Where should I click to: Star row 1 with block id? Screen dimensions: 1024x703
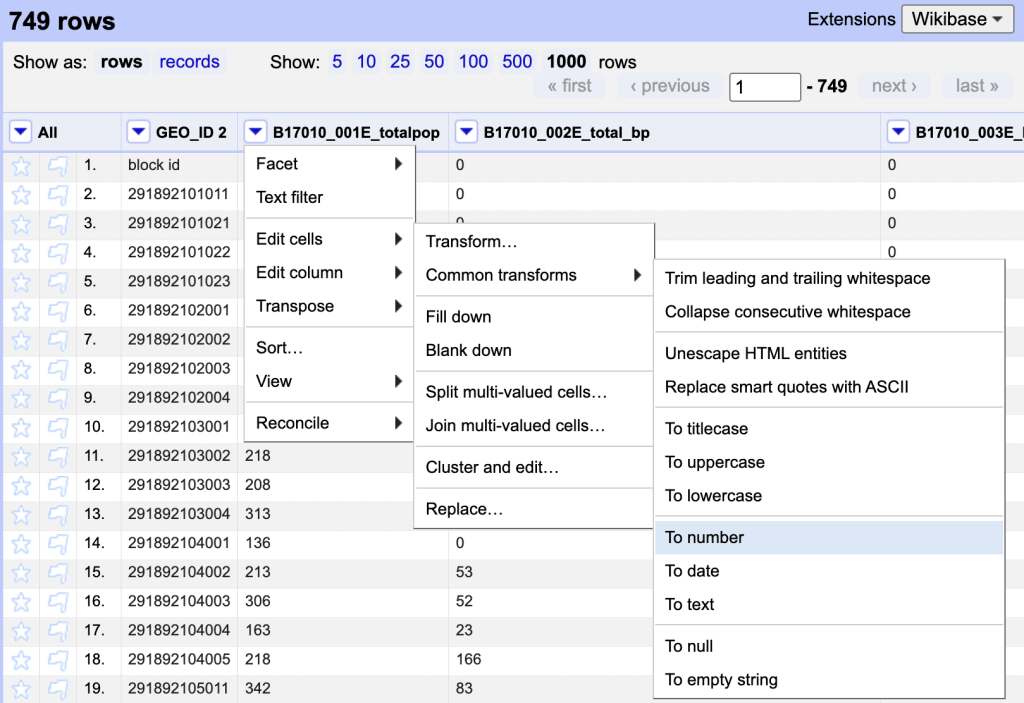21,166
